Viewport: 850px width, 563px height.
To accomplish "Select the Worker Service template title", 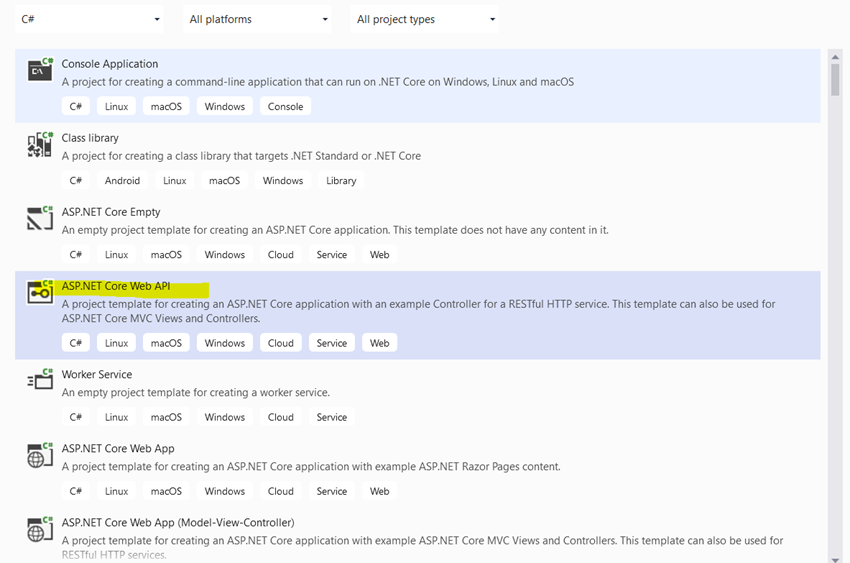I will coord(96,374).
